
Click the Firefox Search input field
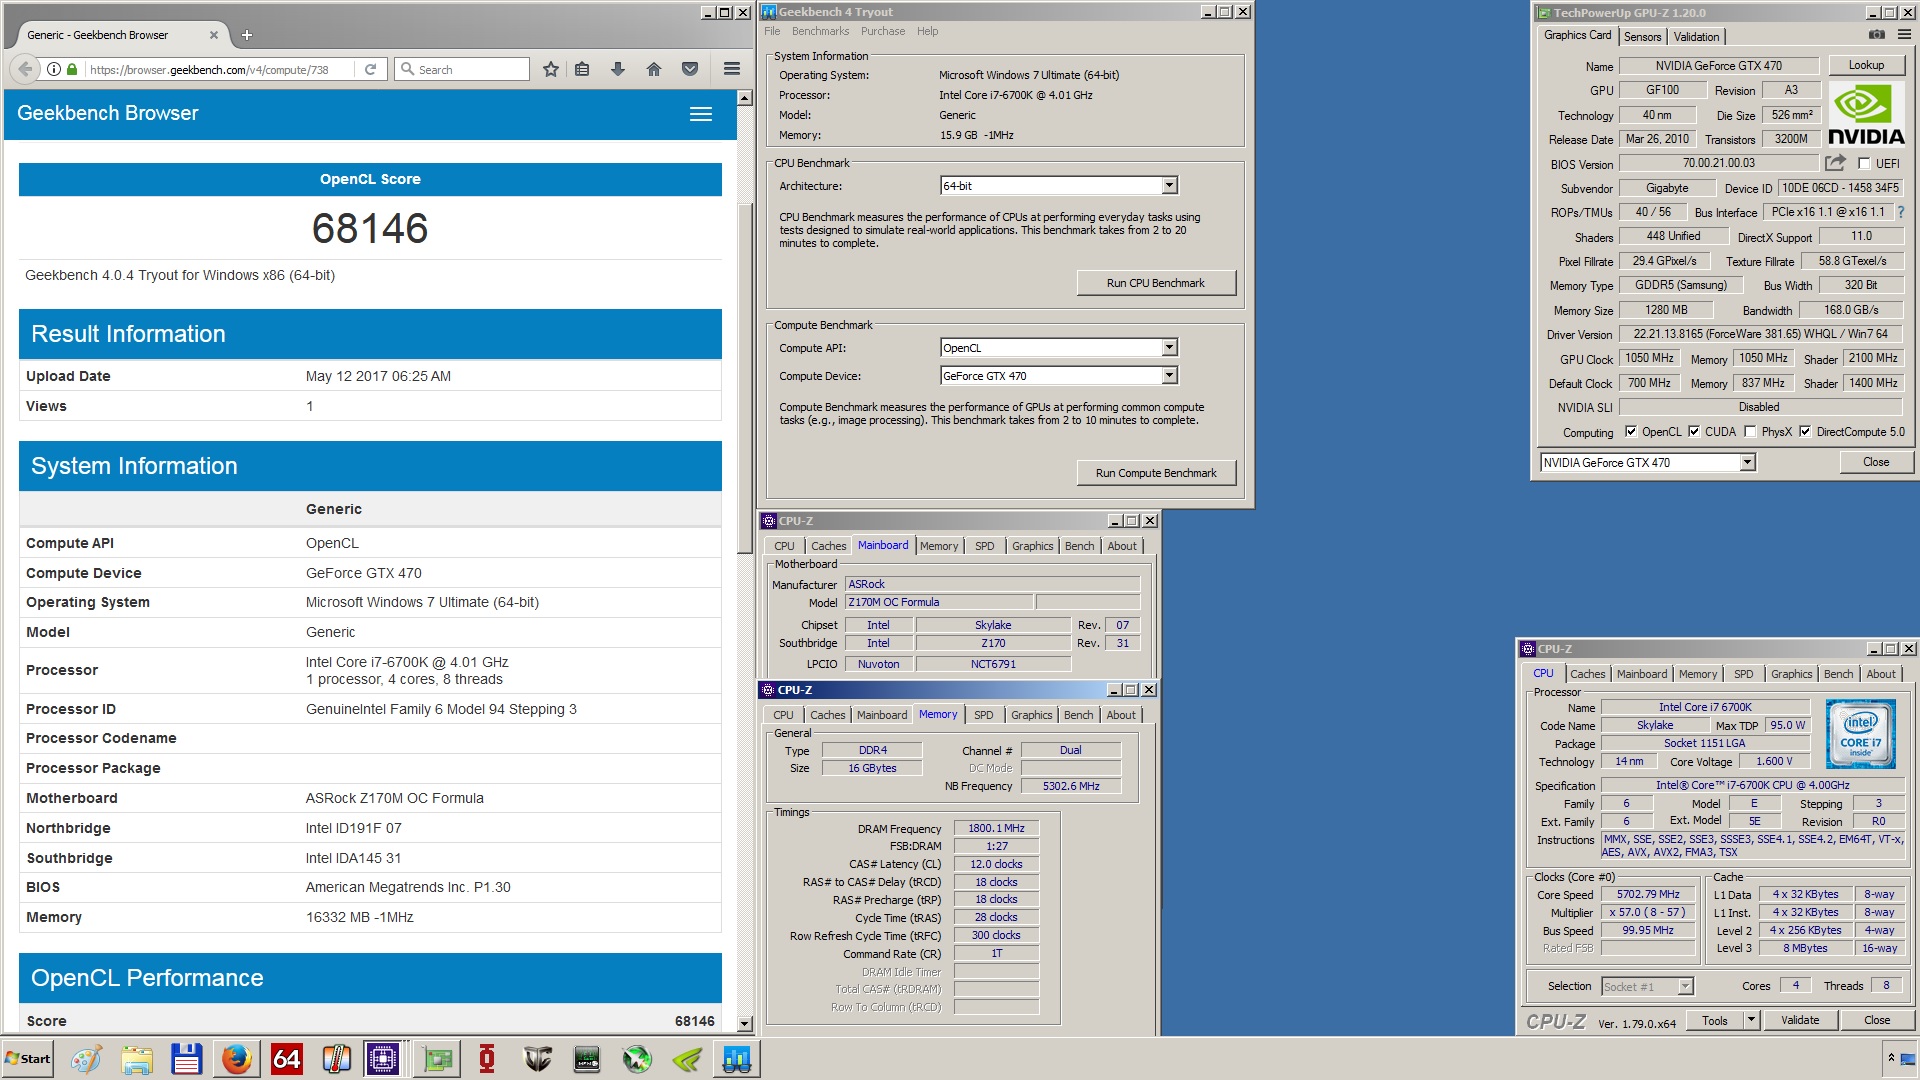[462, 69]
